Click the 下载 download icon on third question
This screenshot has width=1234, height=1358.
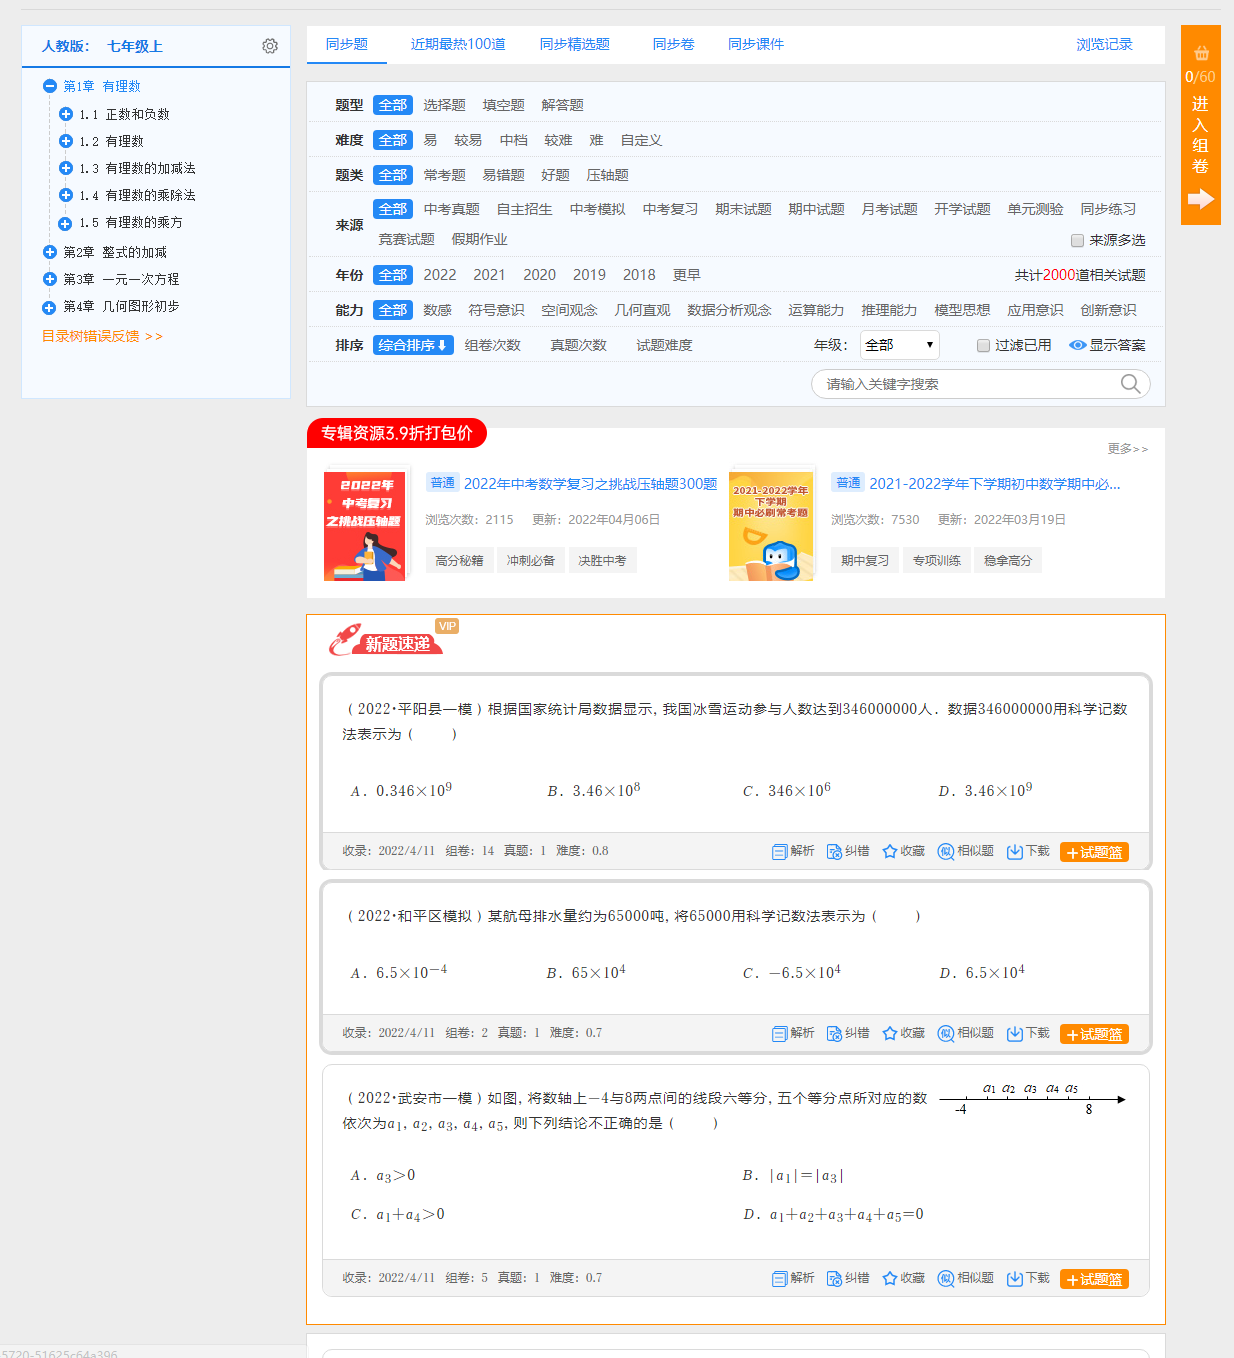pos(1027,1278)
